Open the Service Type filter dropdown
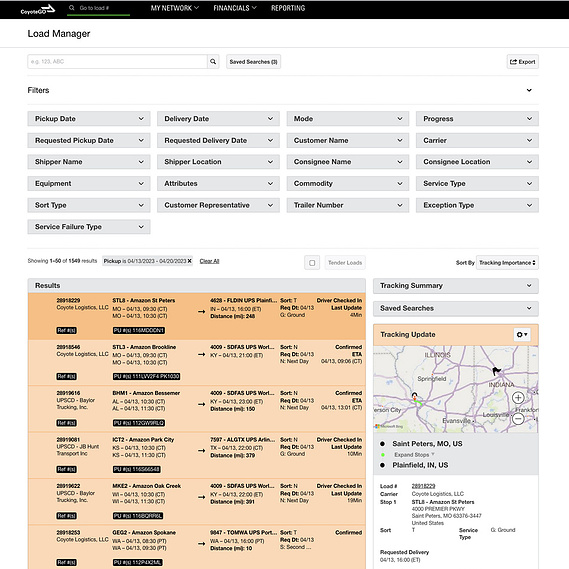Image resolution: width=569 pixels, height=569 pixels. 477,184
